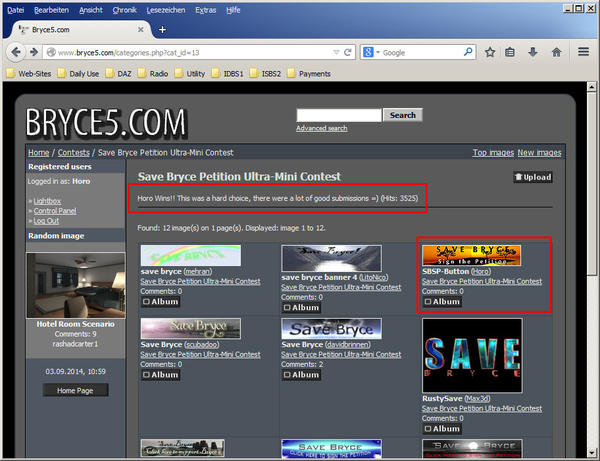Click the scroll up arrow of page scrollbar
This screenshot has height=461, width=600.
(592, 87)
